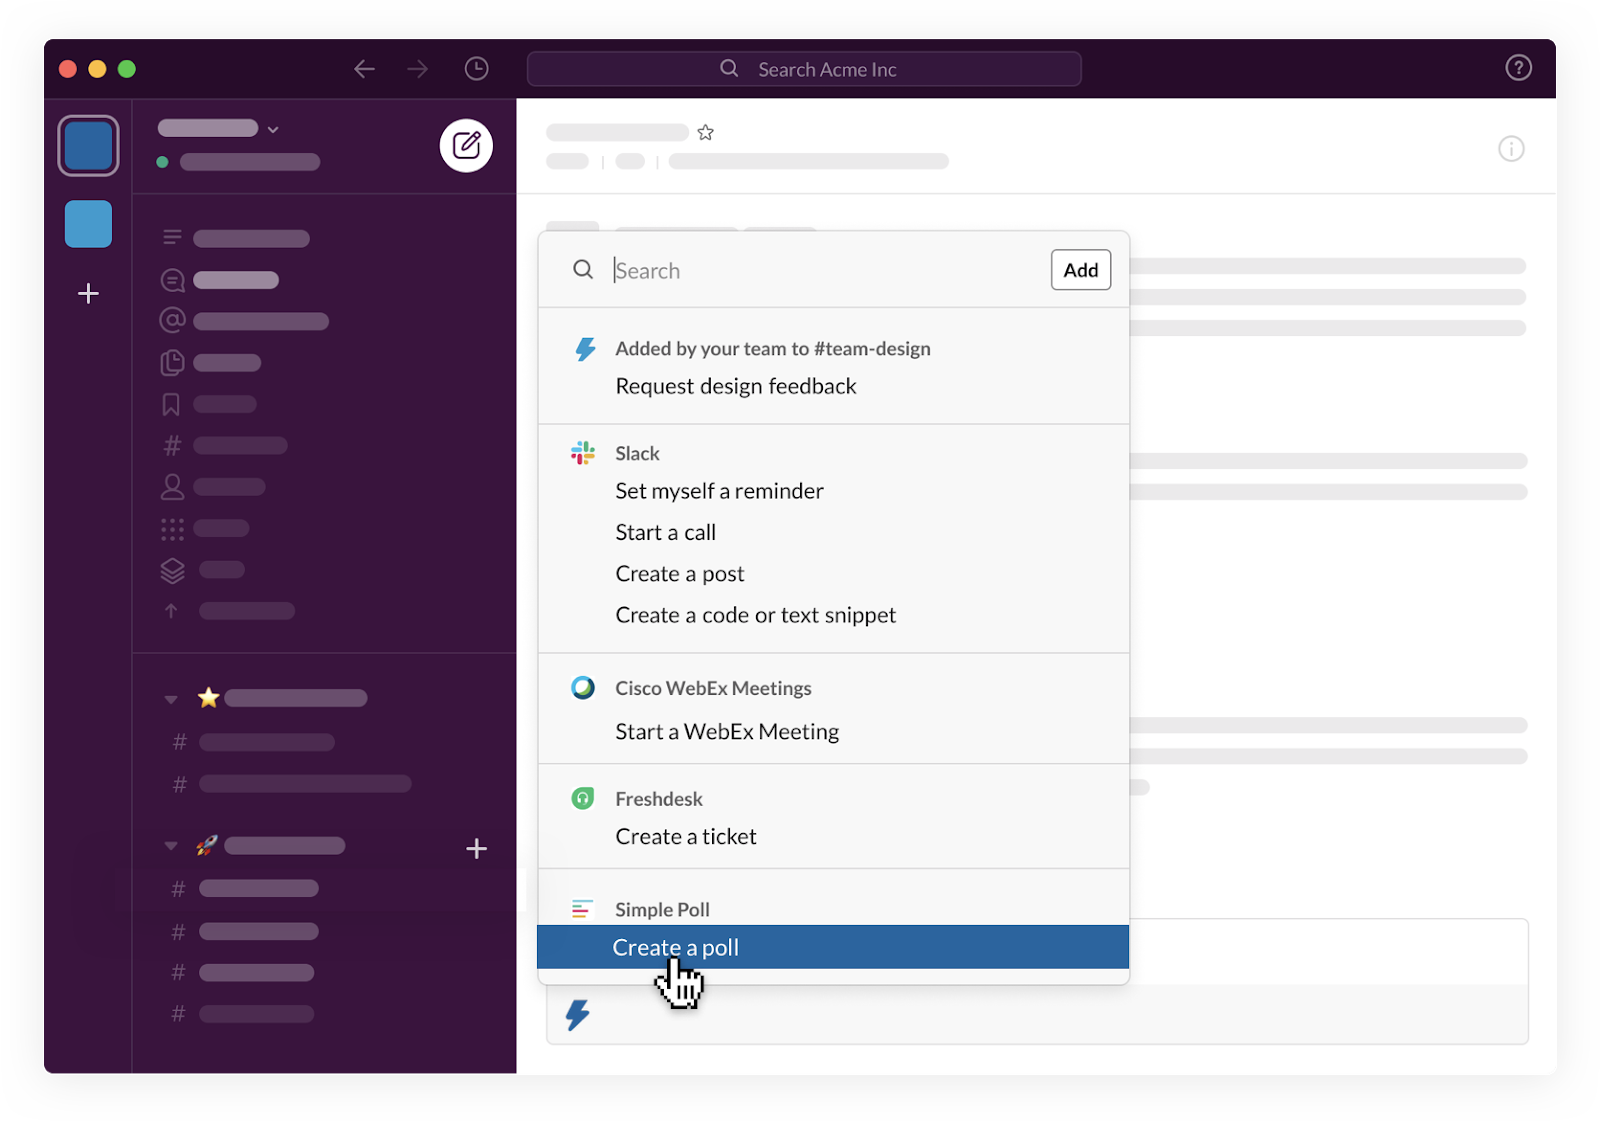Compose a new message
1600x1122 pixels.
(466, 146)
